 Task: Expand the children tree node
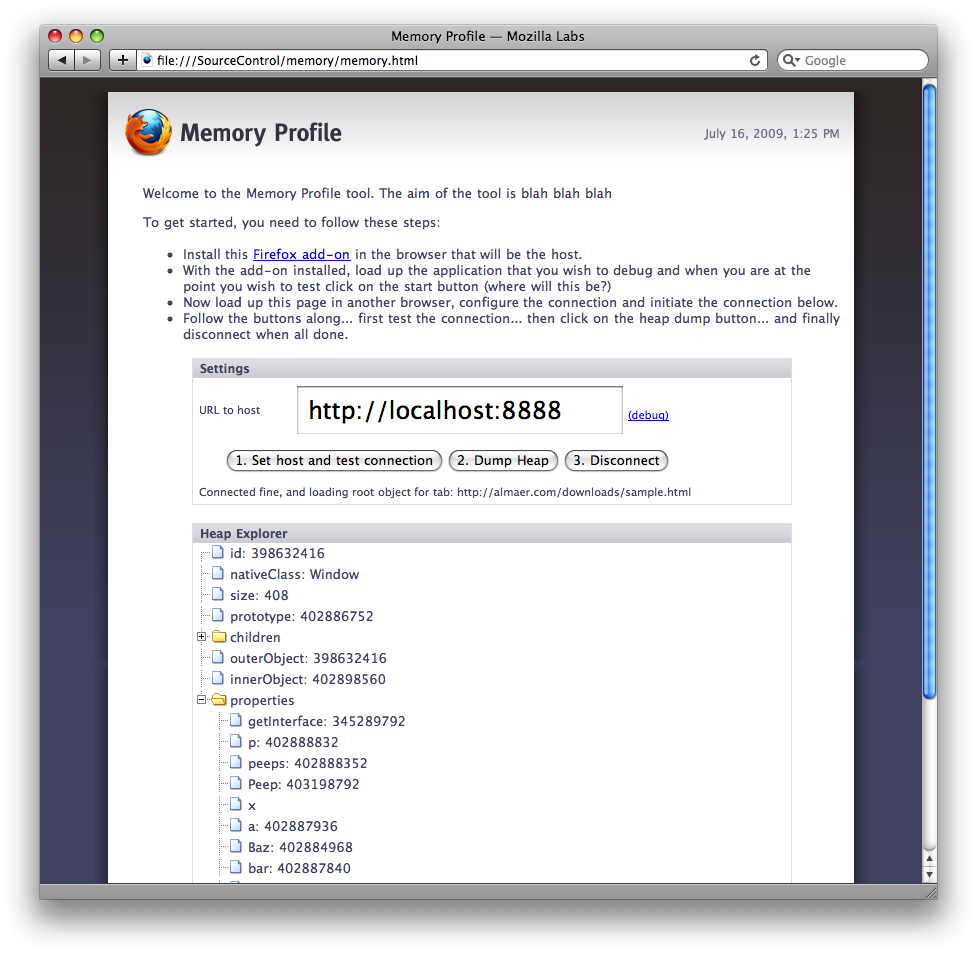point(202,637)
